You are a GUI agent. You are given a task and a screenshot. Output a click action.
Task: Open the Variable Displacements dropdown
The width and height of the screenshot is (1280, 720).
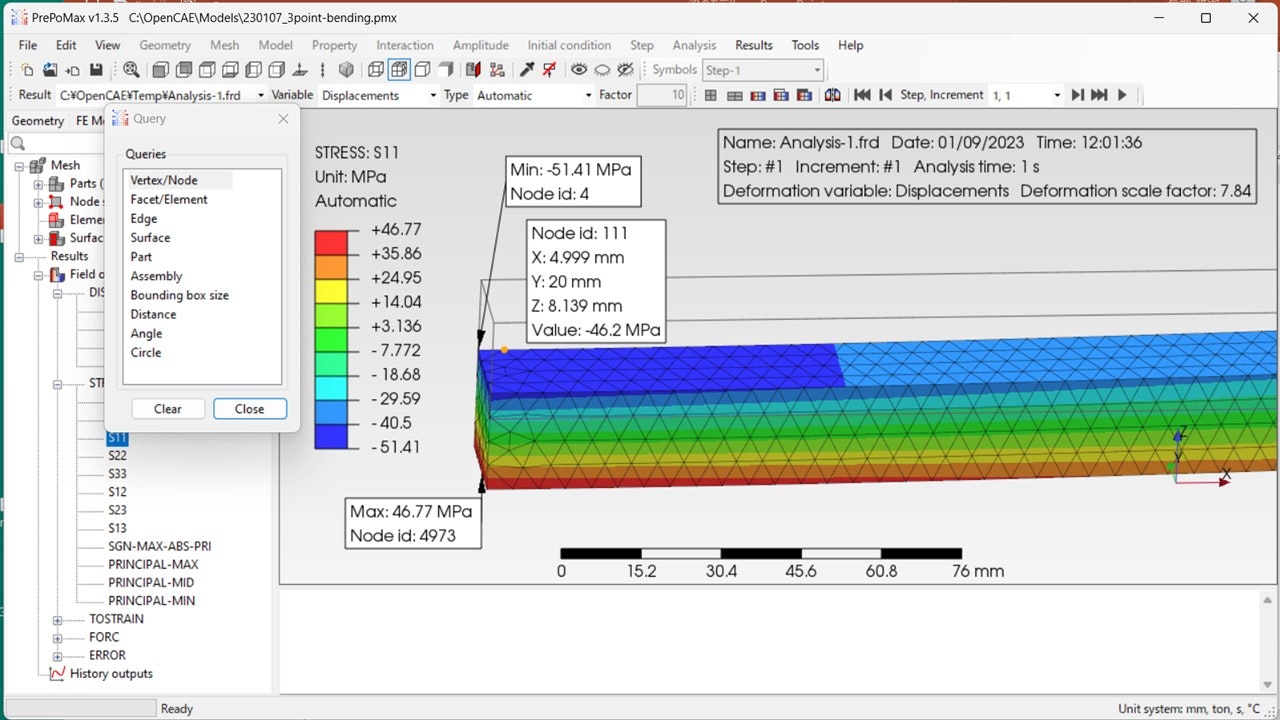(433, 96)
